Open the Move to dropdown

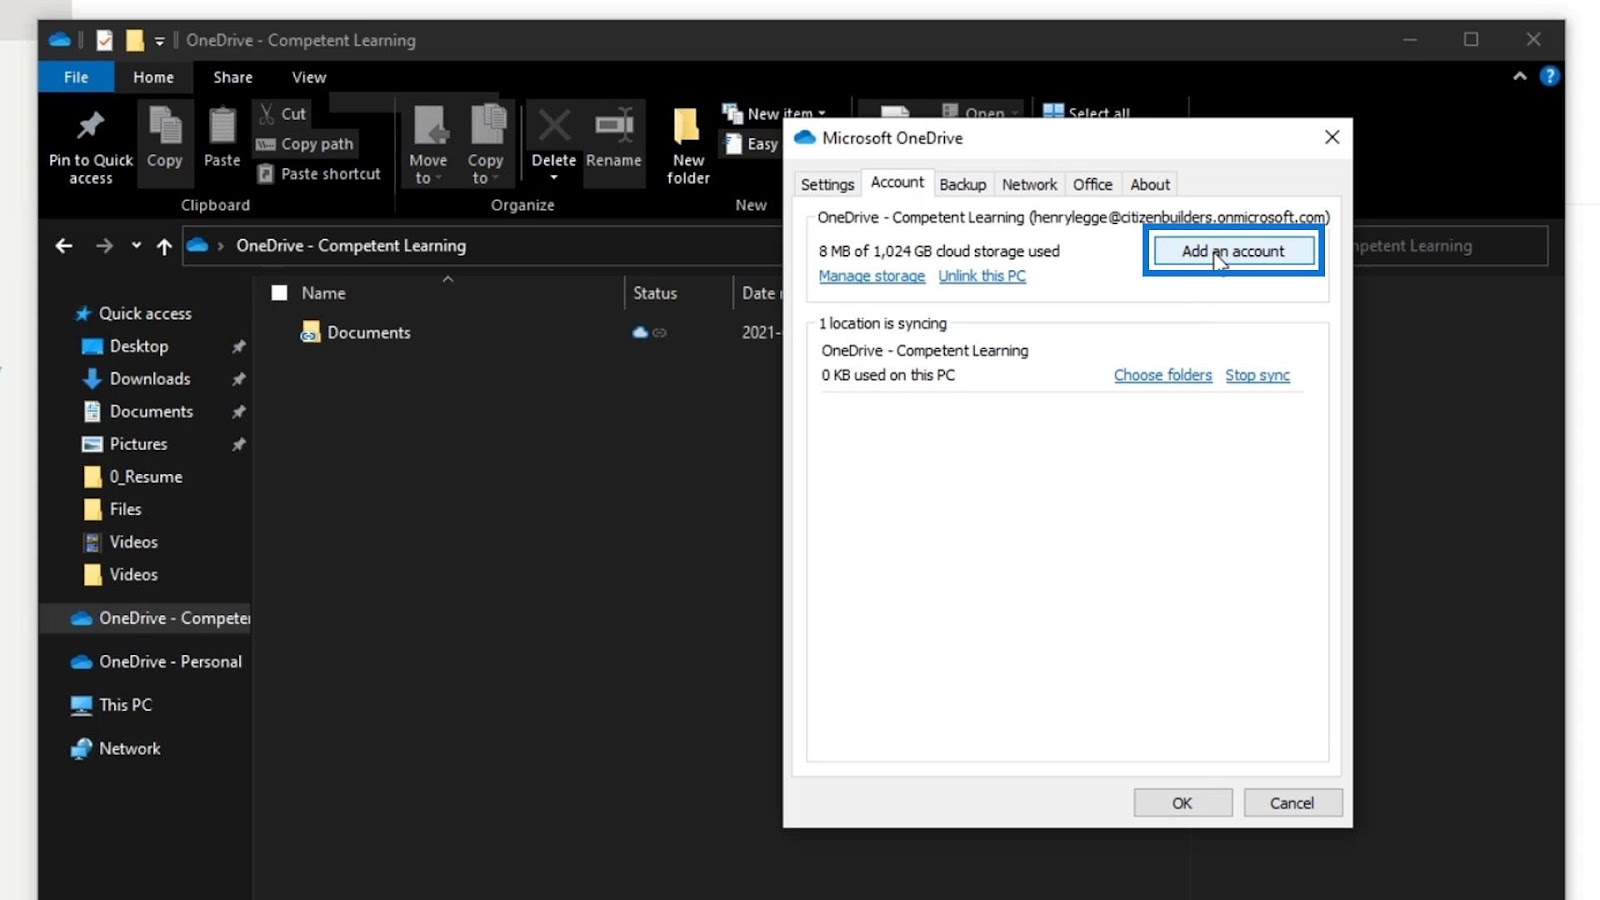428,145
